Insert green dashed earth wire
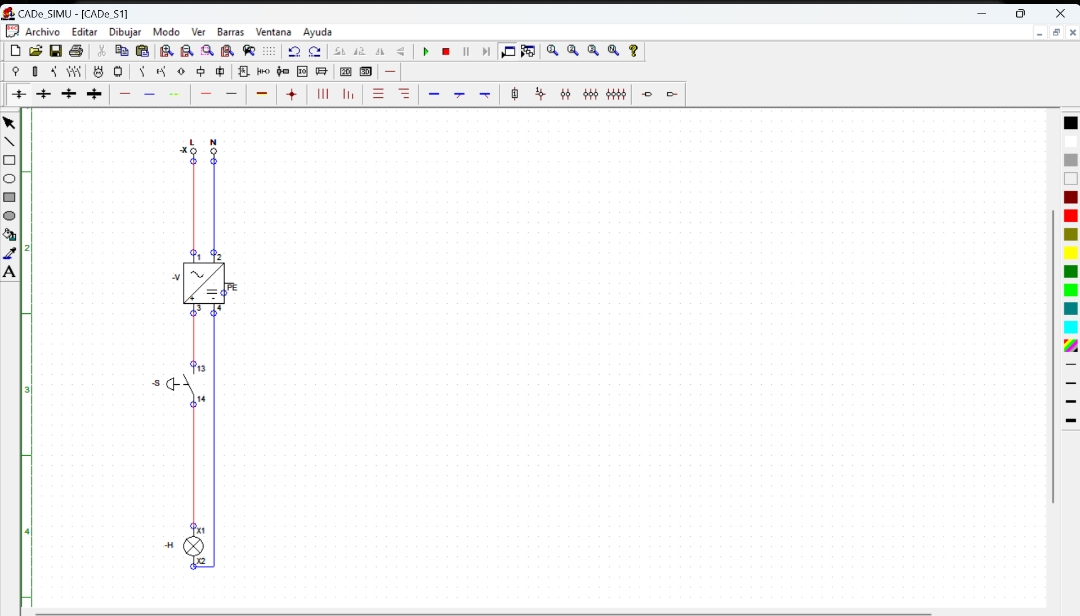 click(x=174, y=94)
